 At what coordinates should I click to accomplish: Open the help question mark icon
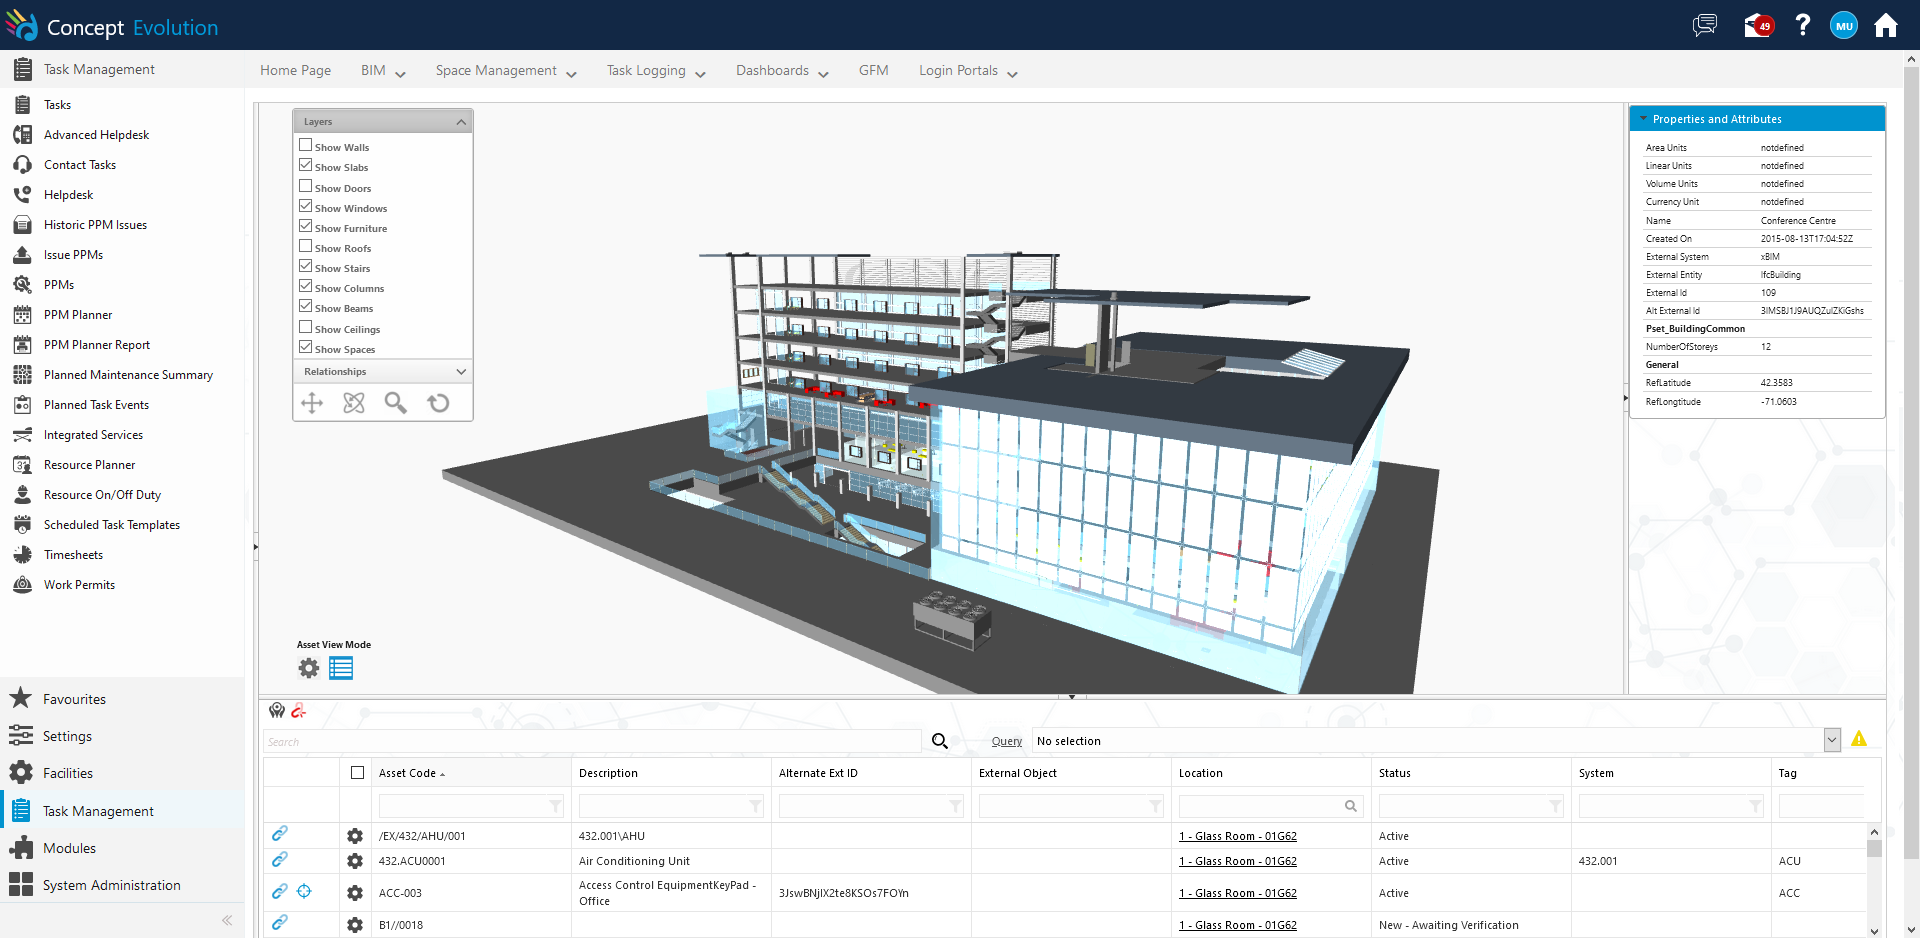[1802, 25]
